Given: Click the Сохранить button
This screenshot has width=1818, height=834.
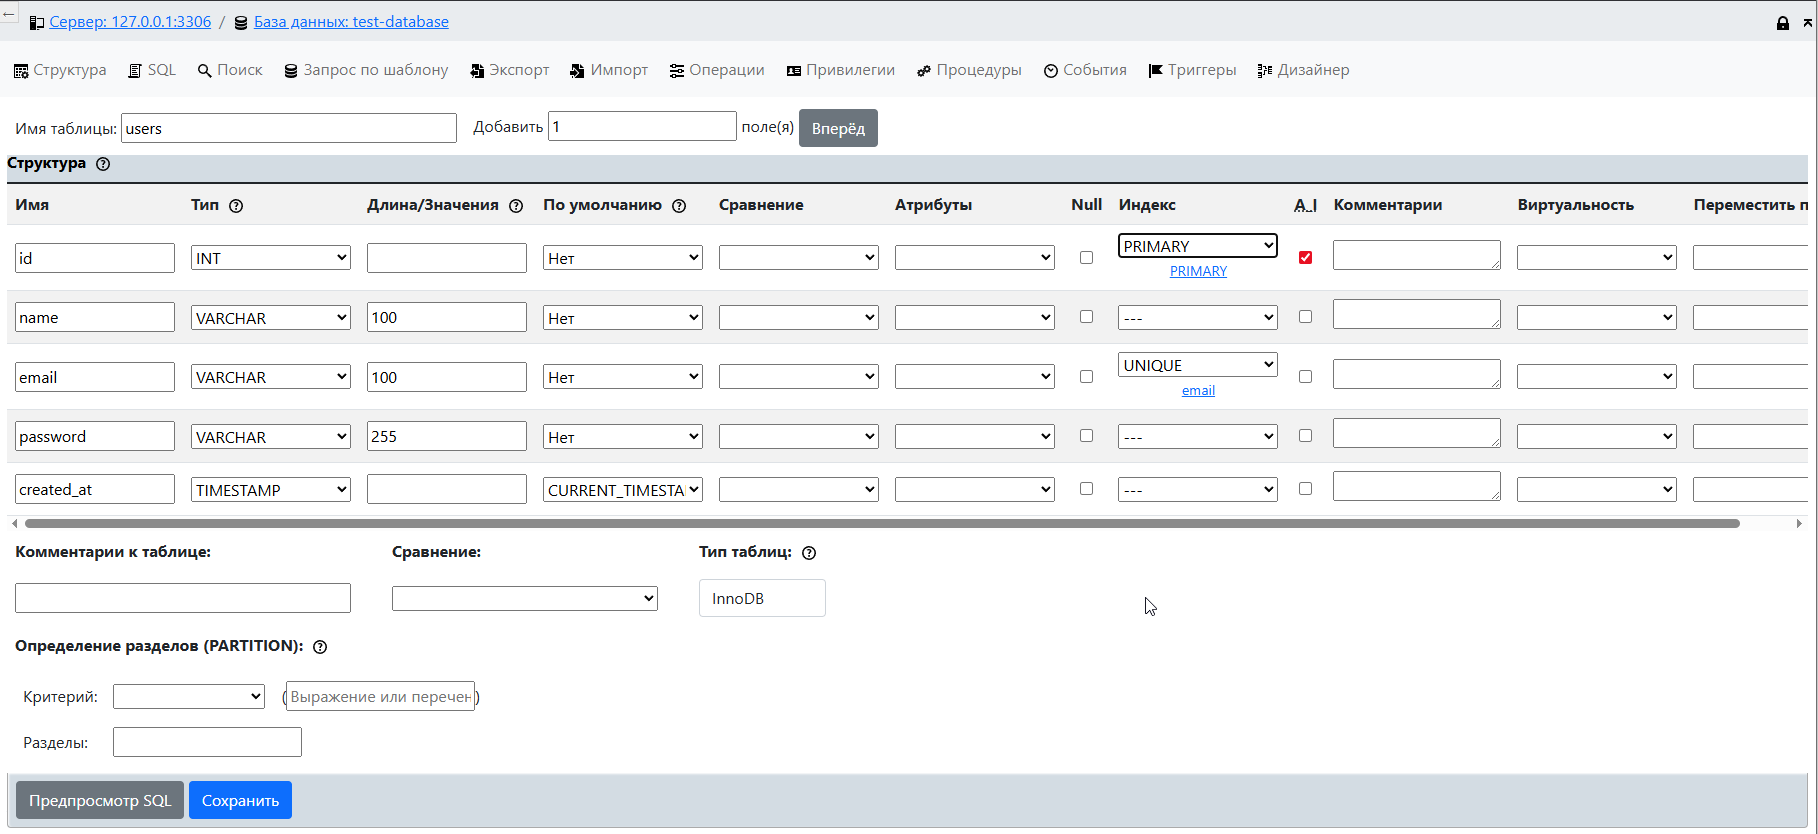Looking at the screenshot, I should point(240,800).
